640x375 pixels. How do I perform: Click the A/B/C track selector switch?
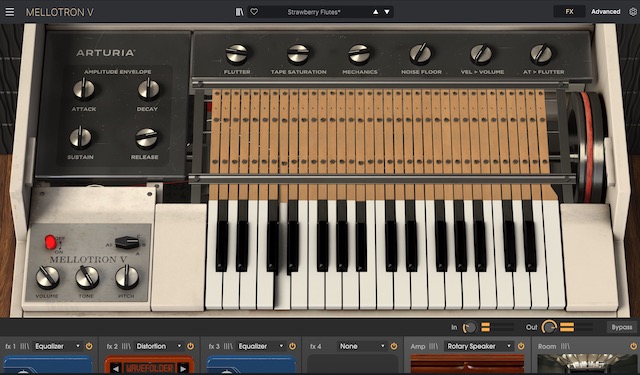[x=127, y=242]
